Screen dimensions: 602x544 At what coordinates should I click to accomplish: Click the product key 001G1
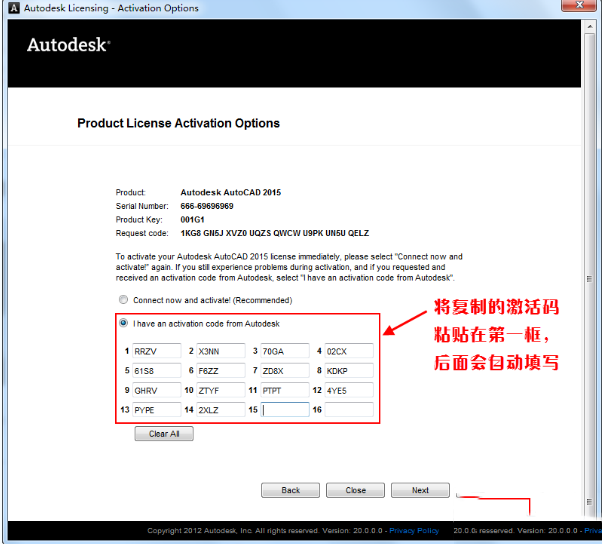tap(192, 220)
